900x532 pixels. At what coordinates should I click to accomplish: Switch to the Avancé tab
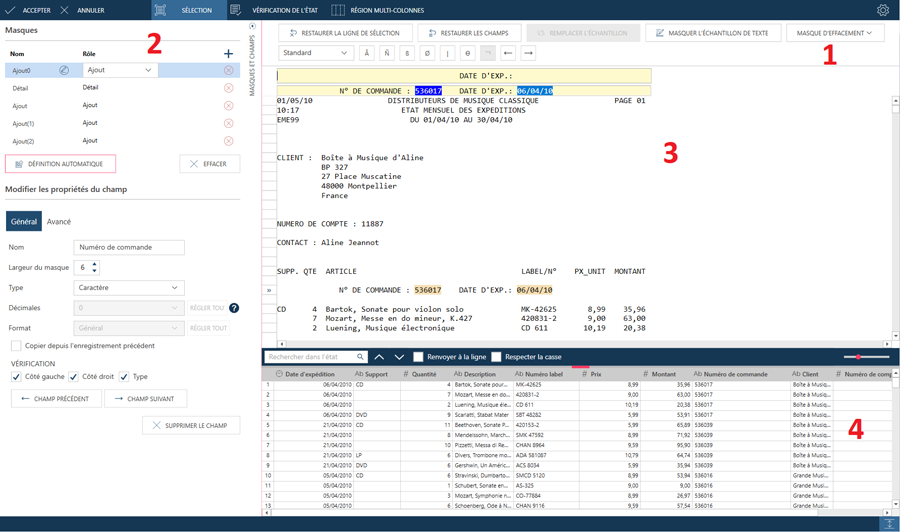click(x=59, y=222)
